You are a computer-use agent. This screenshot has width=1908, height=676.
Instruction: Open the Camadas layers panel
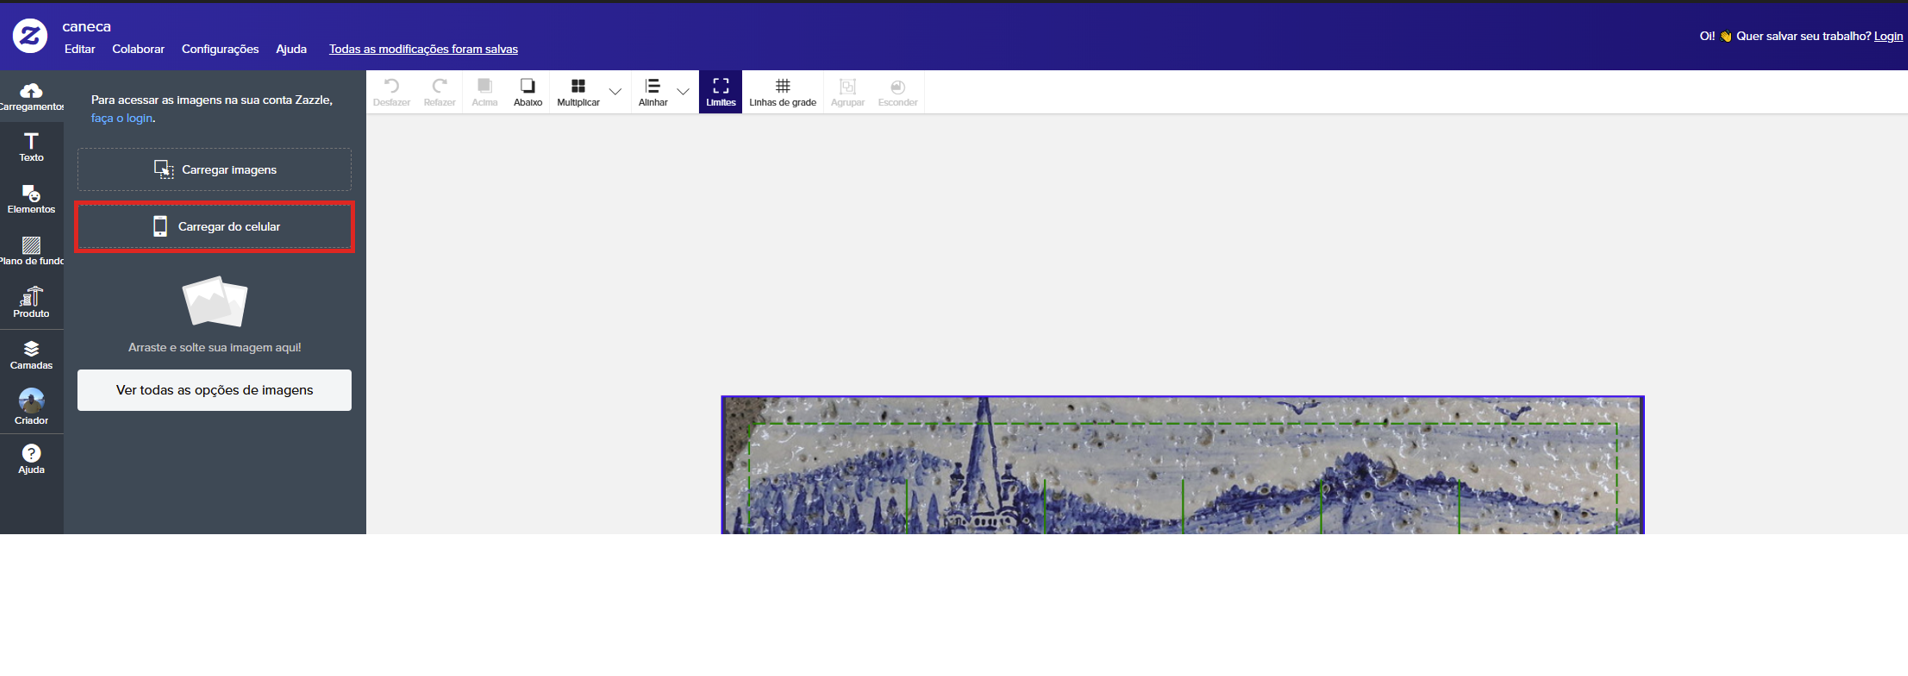(x=31, y=355)
